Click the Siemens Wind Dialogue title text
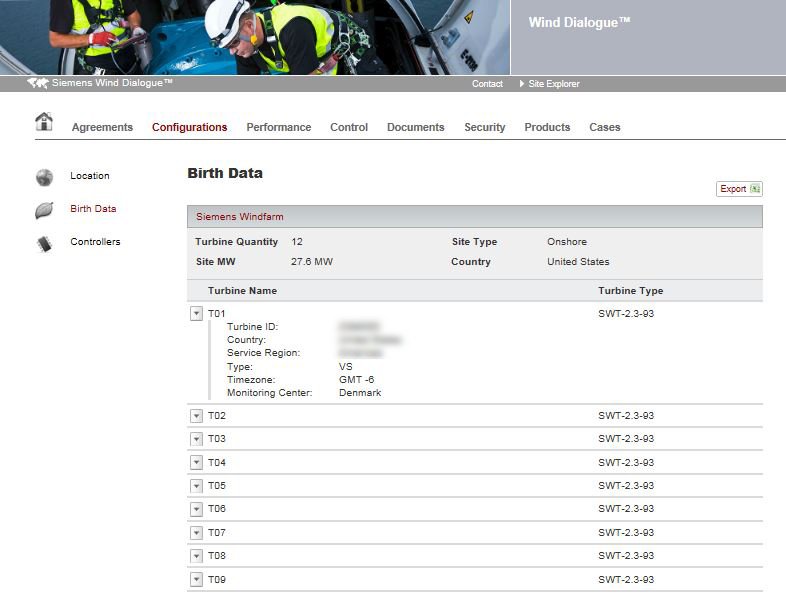Image resolution: width=786 pixels, height=596 pixels. pos(112,83)
